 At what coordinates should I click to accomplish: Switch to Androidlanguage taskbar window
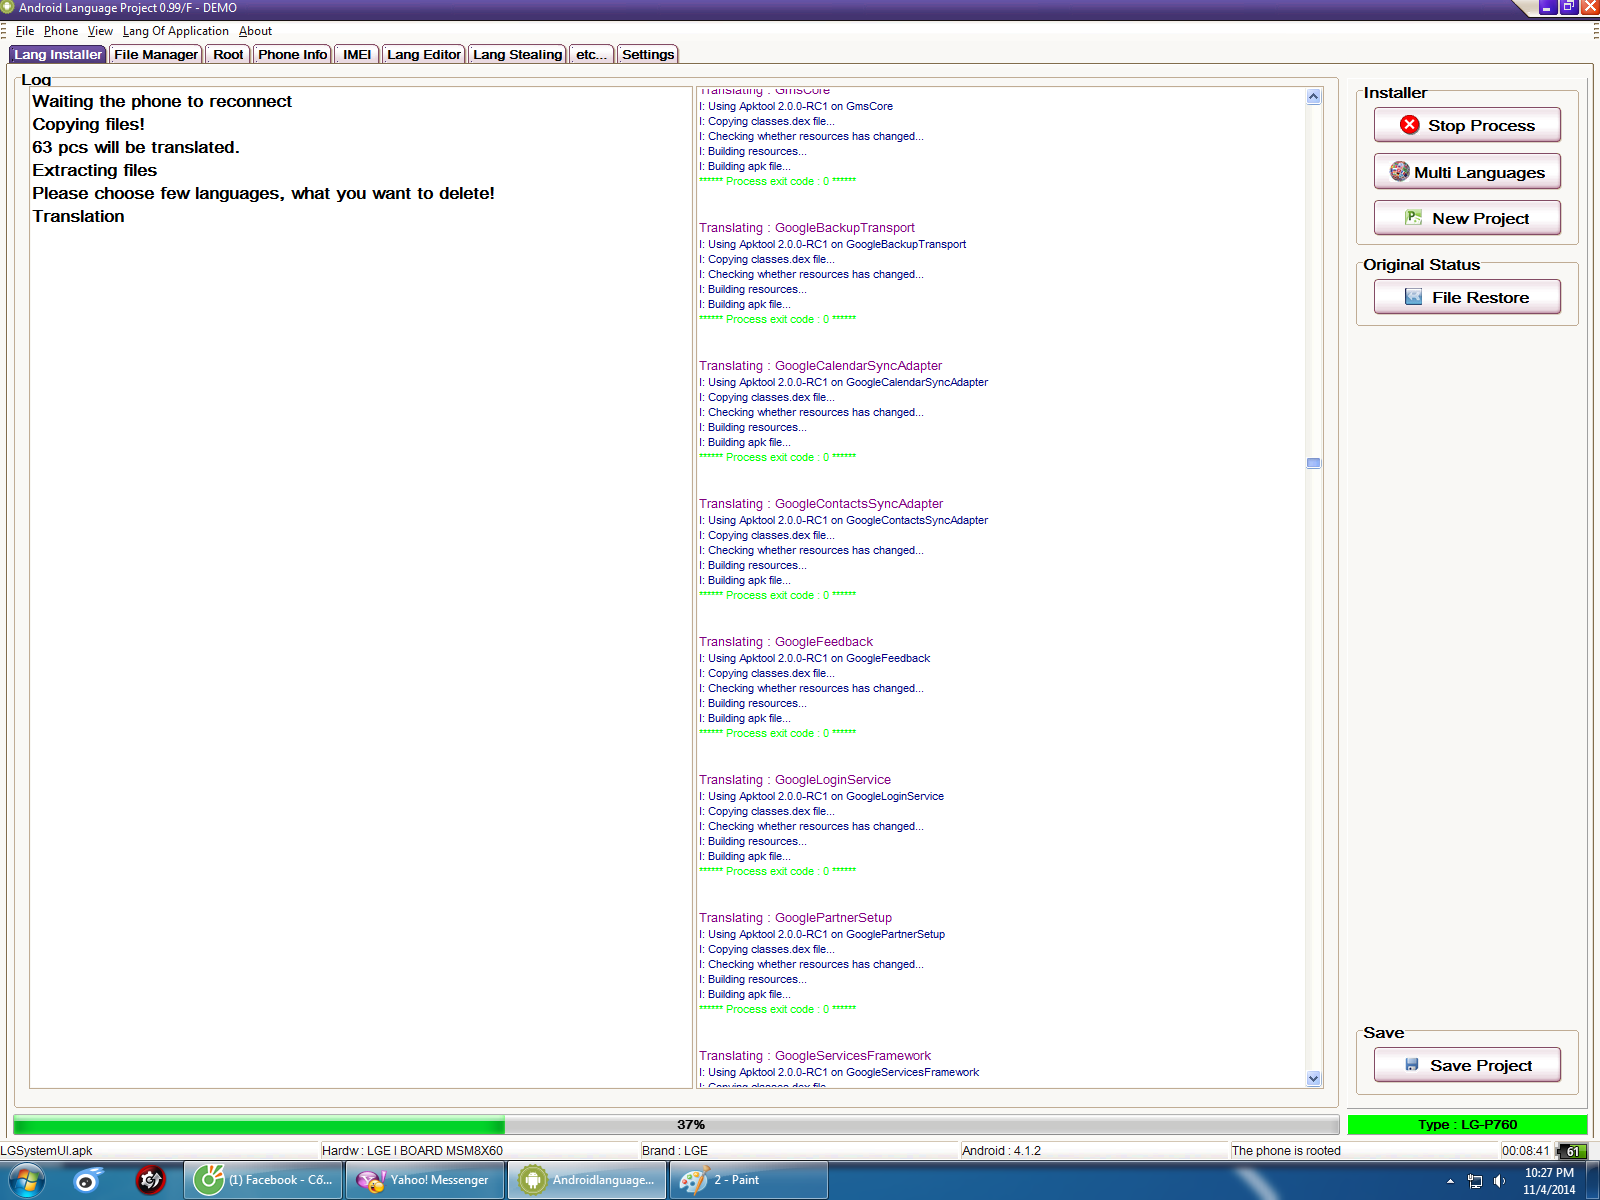click(x=588, y=1180)
